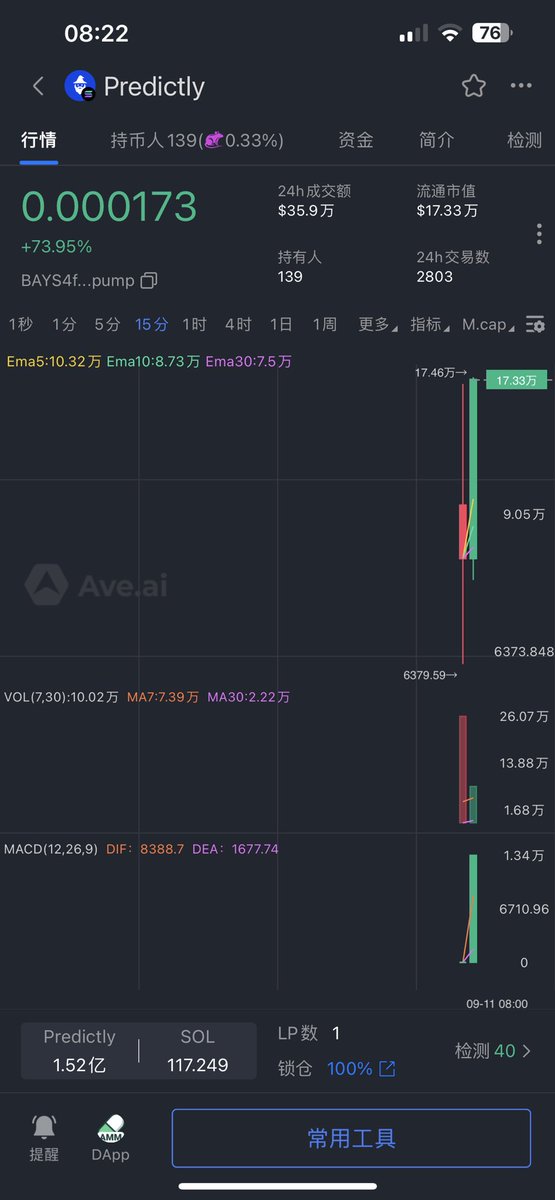The image size is (555, 1200).
Task: Copy the BAYS4f...pump contract address
Action: coord(149,280)
